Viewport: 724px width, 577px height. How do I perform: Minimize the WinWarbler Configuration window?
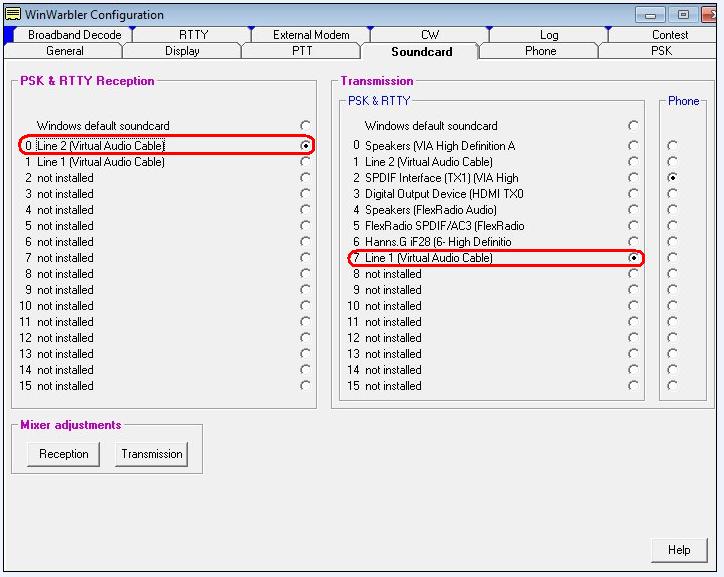pyautogui.click(x=652, y=15)
